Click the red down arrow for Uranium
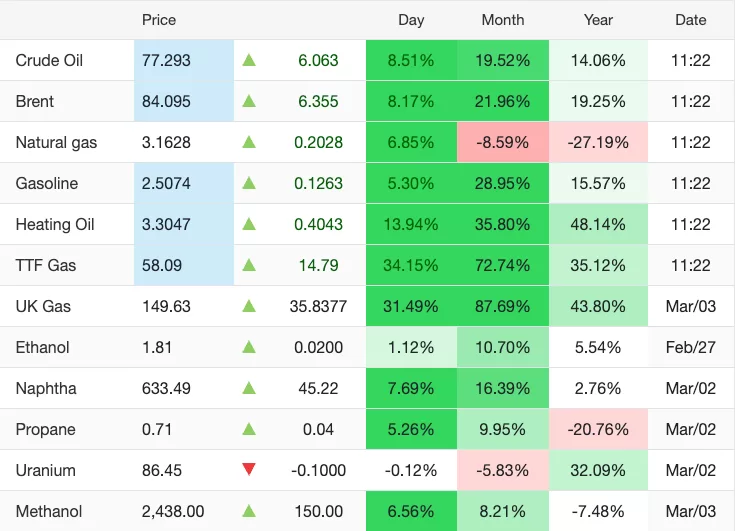735x531 pixels. (249, 470)
